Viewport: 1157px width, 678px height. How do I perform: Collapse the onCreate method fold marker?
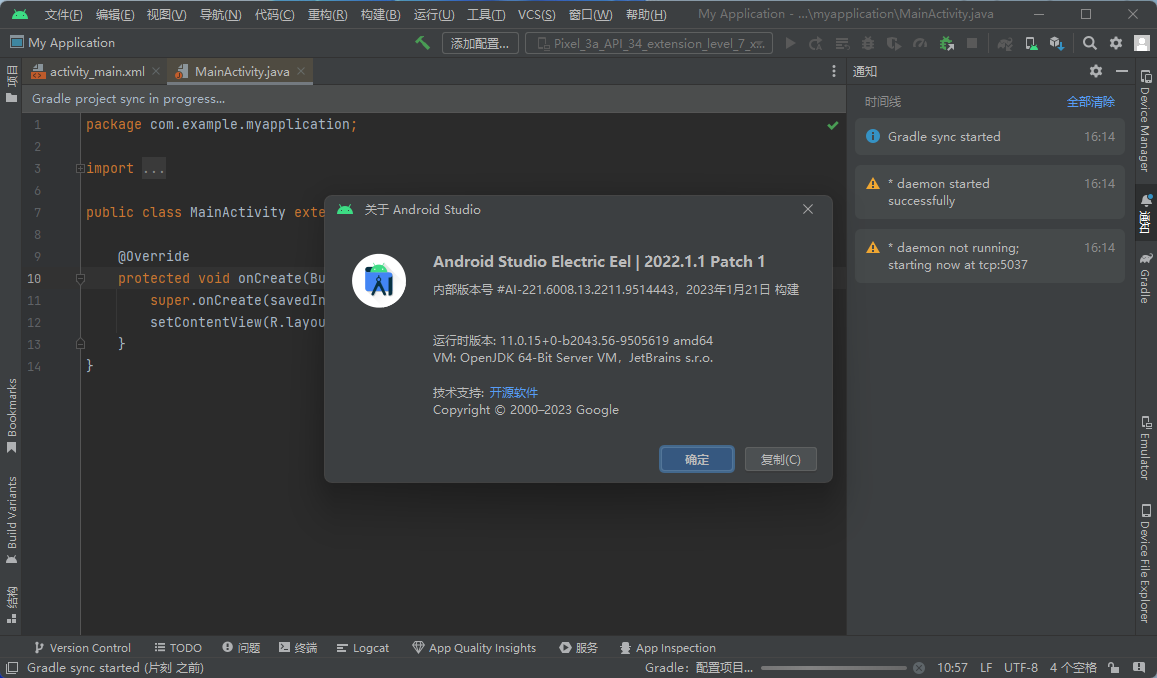[x=80, y=278]
